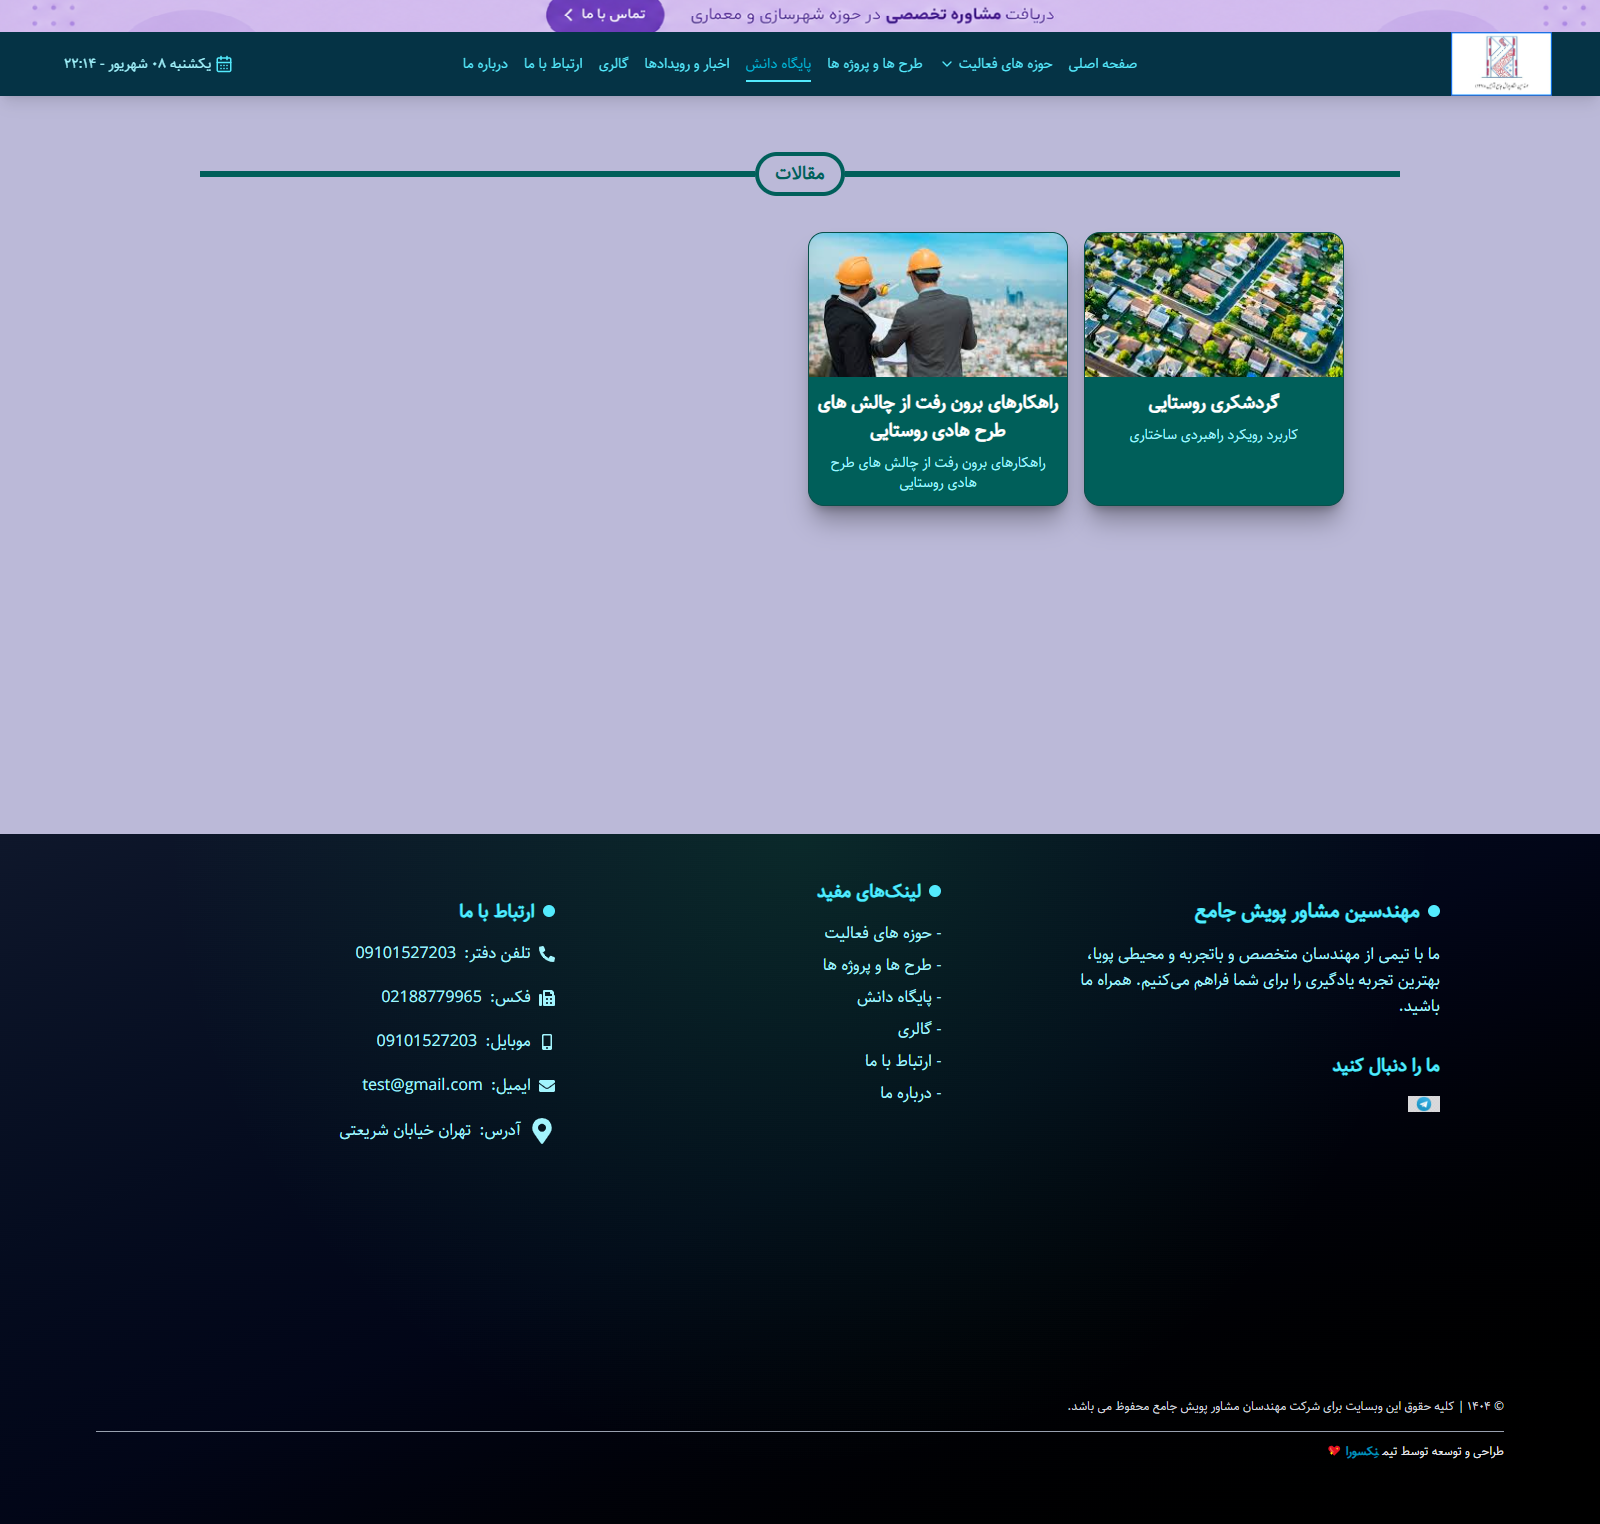Click the گردشگری روستایی article title
The image size is (1600, 1524).
[x=1214, y=403]
